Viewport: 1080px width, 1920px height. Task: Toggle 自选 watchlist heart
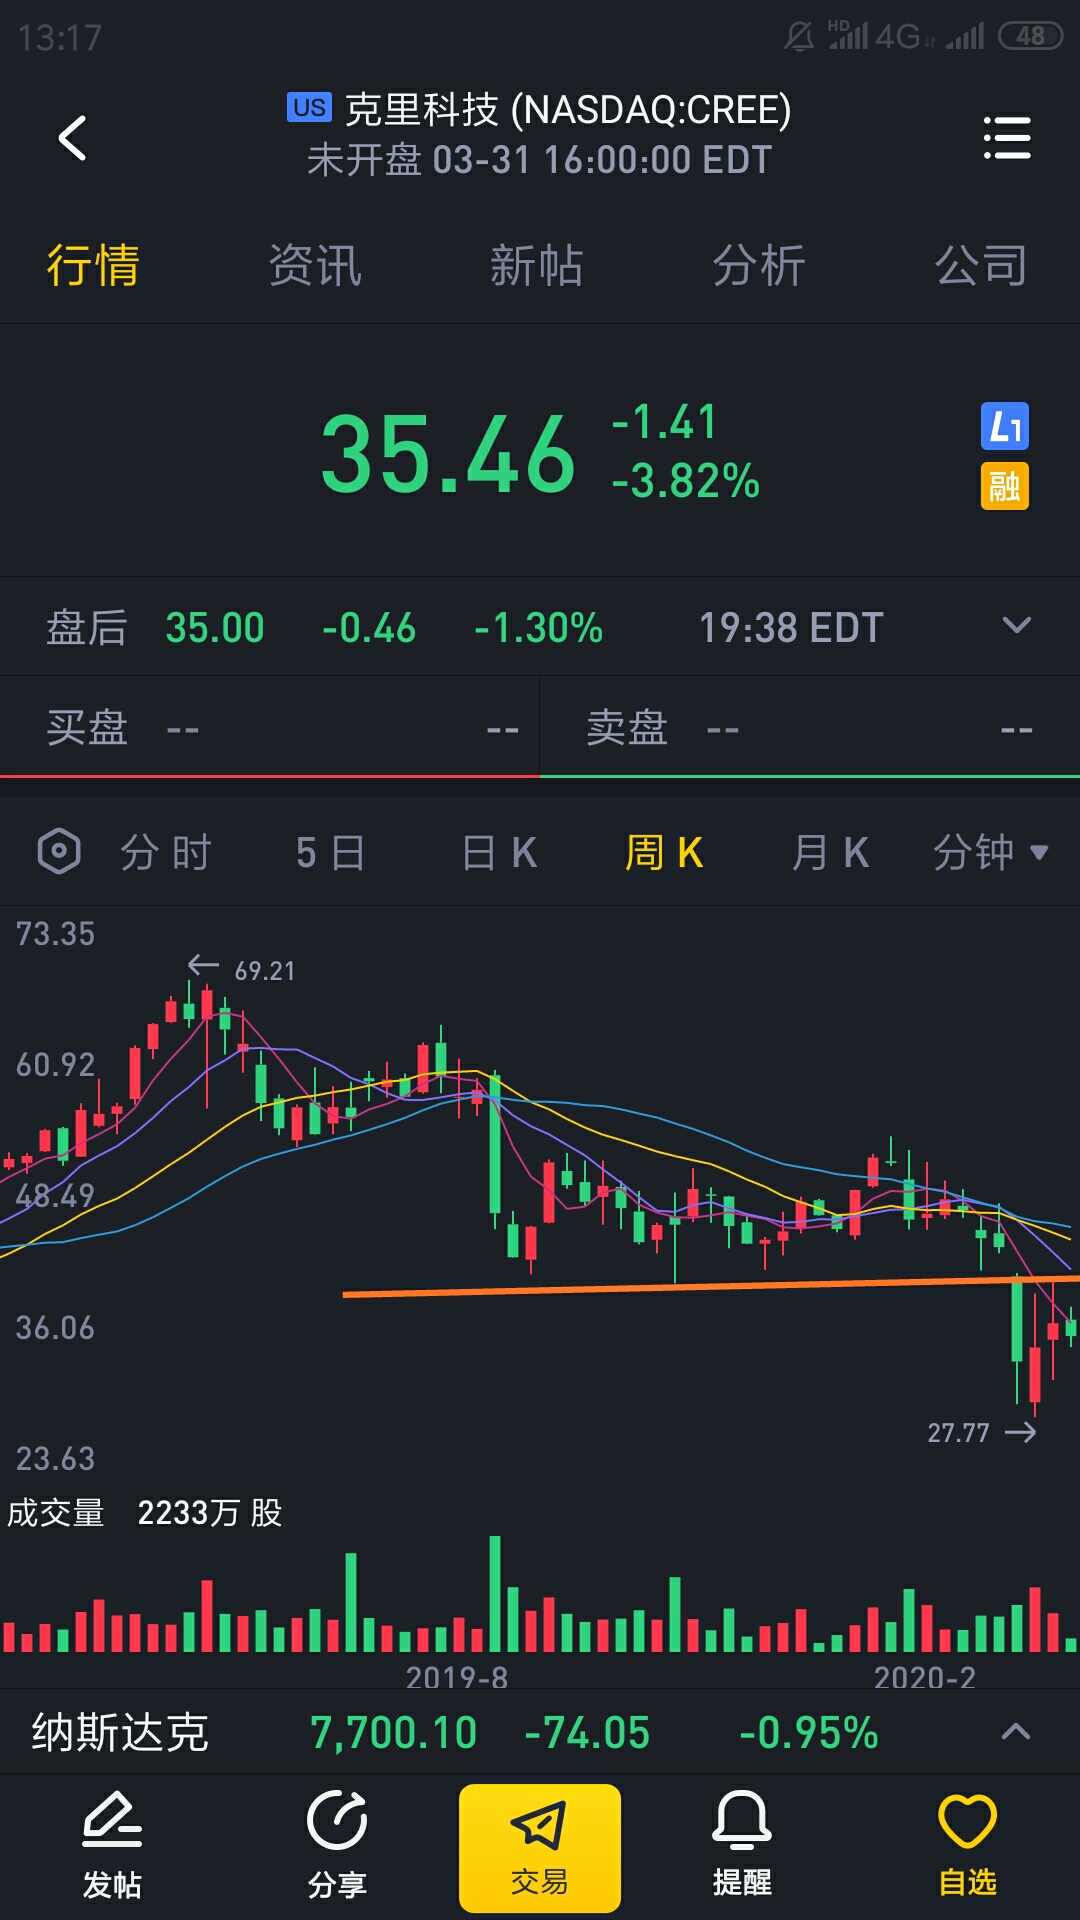(x=967, y=1848)
